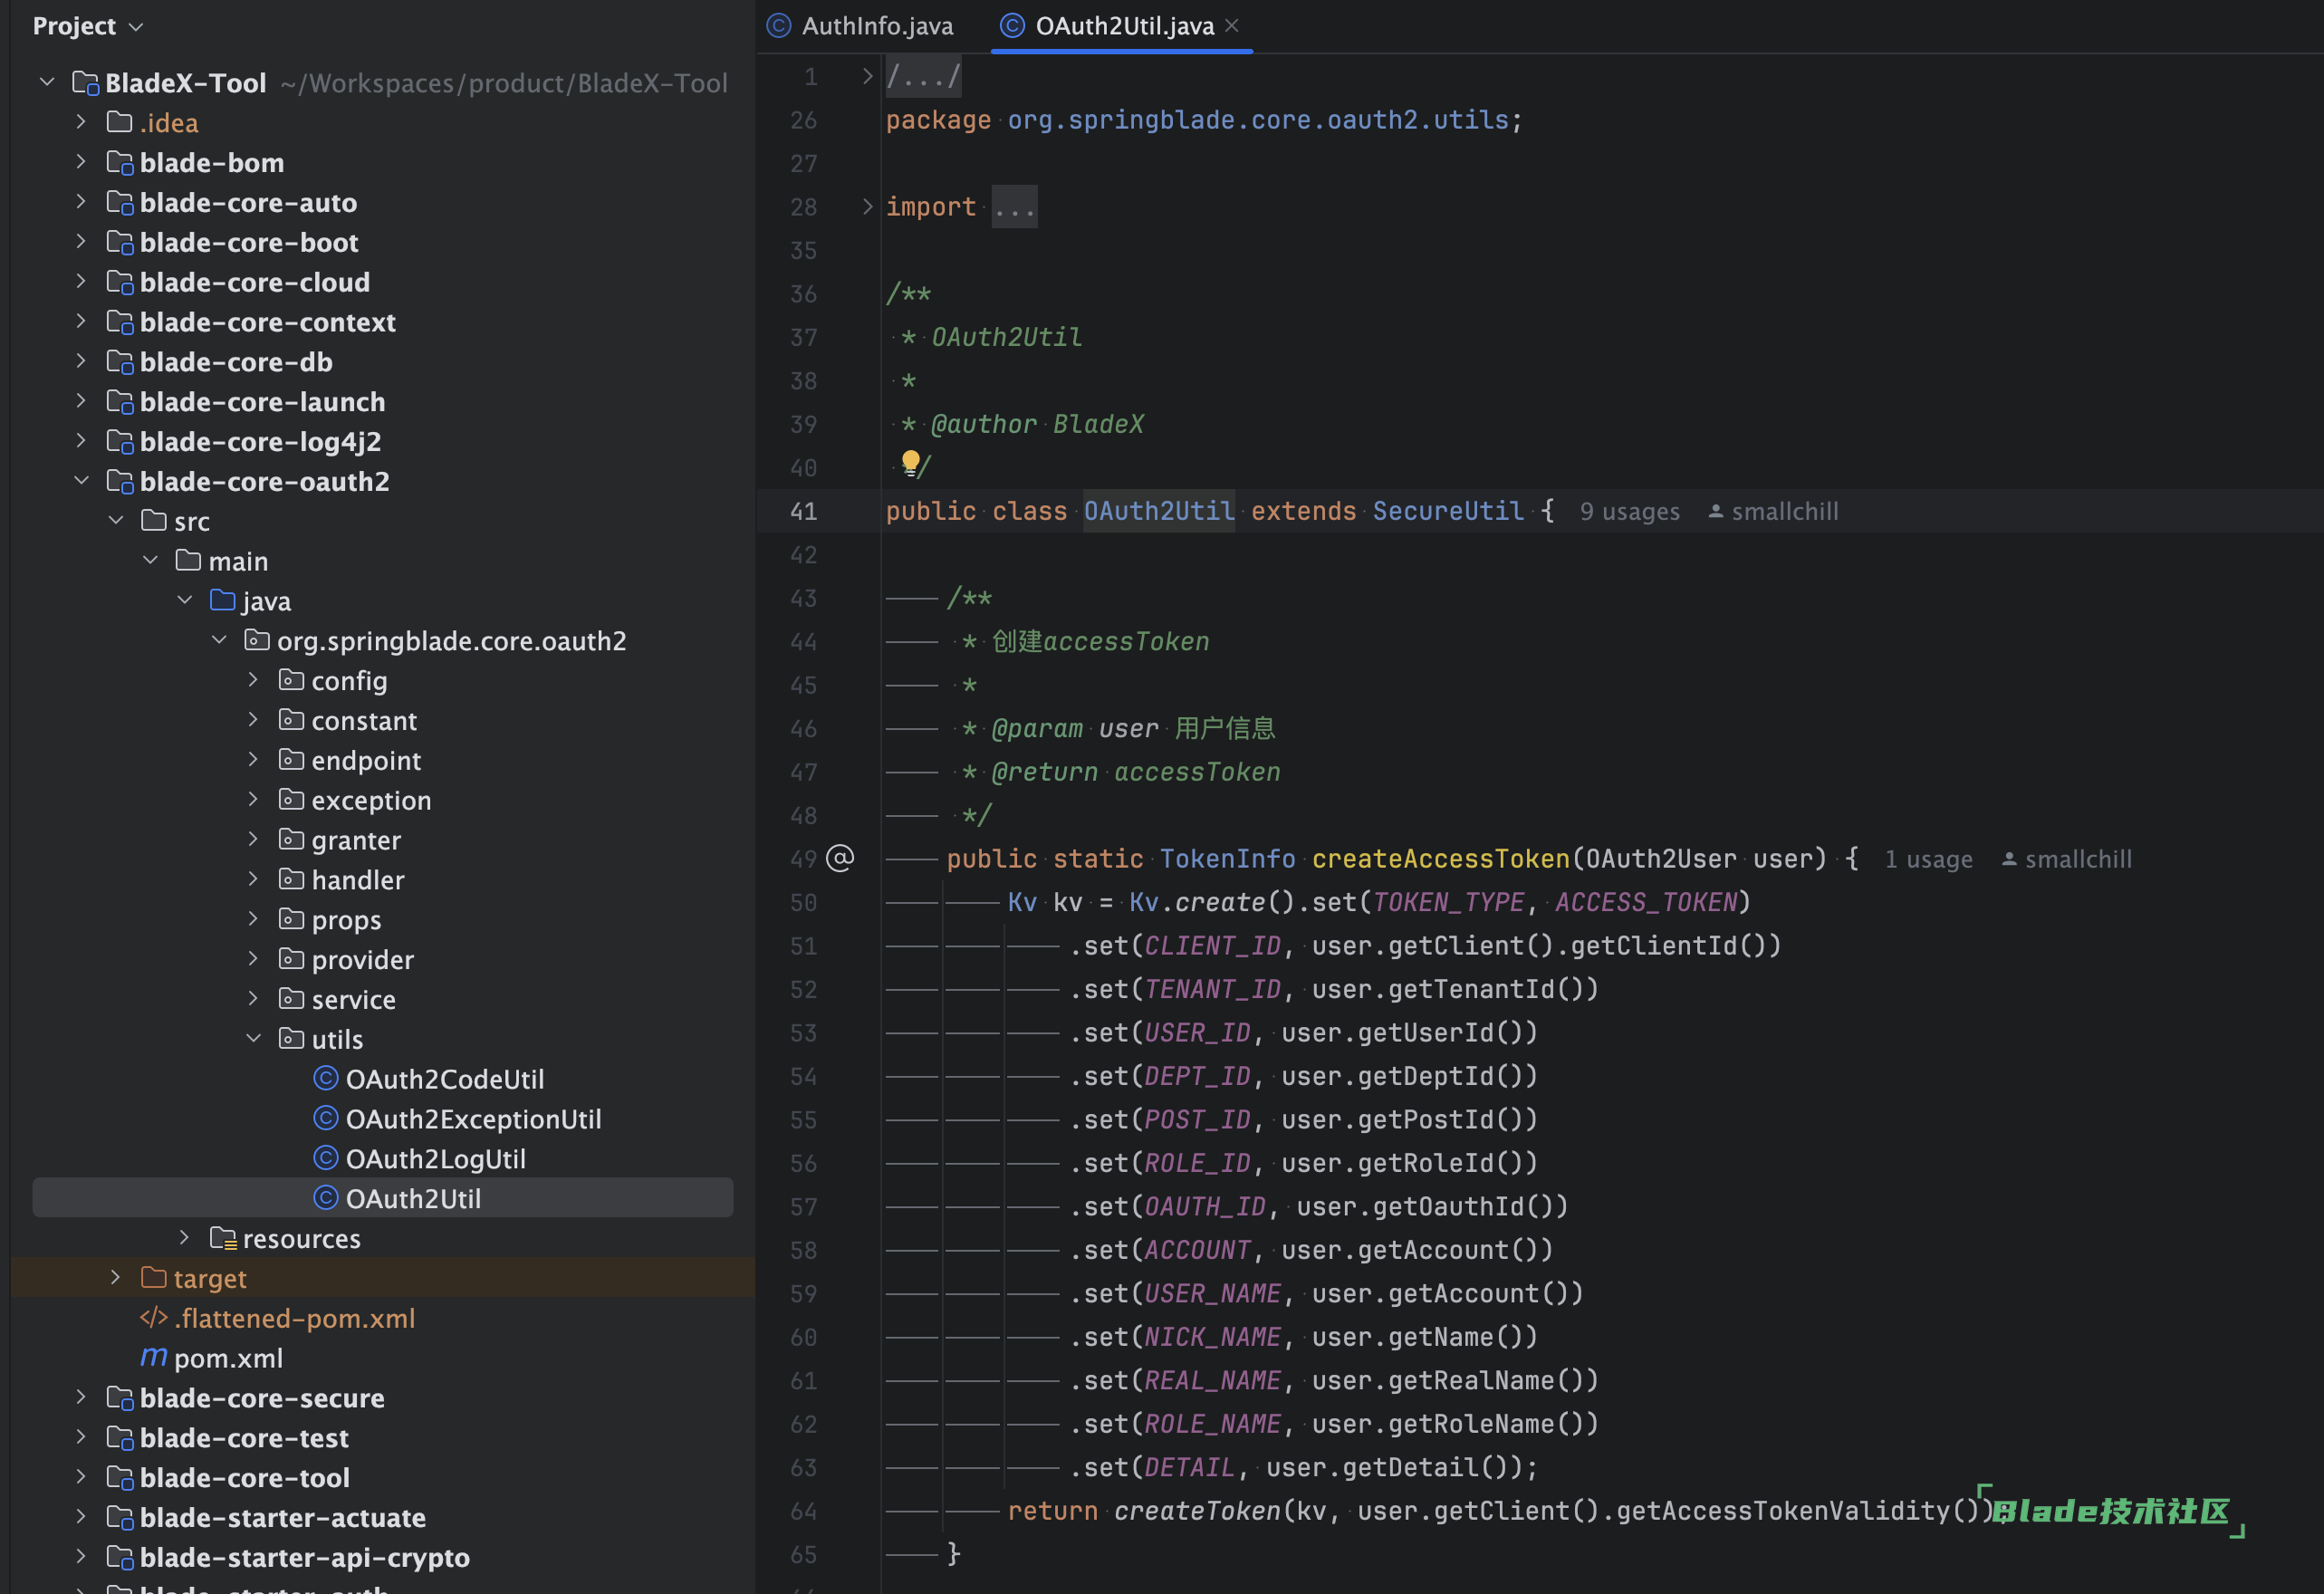Collapse the java source folder

click(185, 600)
